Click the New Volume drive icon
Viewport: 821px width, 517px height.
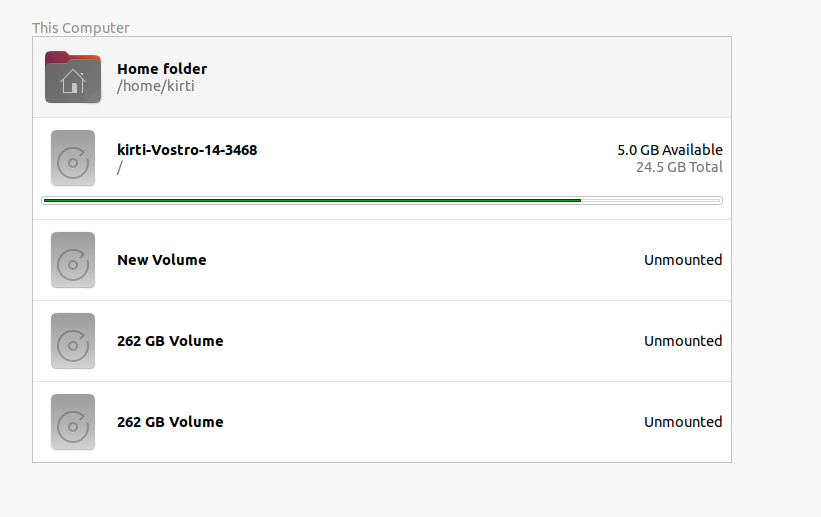(x=73, y=260)
